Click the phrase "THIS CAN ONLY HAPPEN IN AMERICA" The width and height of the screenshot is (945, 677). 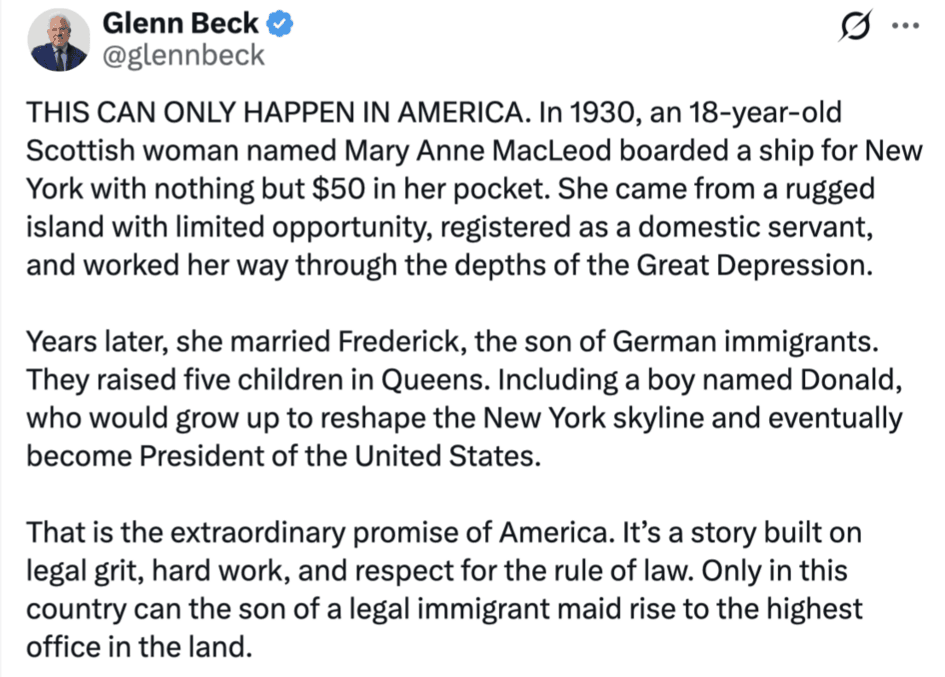coord(275,113)
